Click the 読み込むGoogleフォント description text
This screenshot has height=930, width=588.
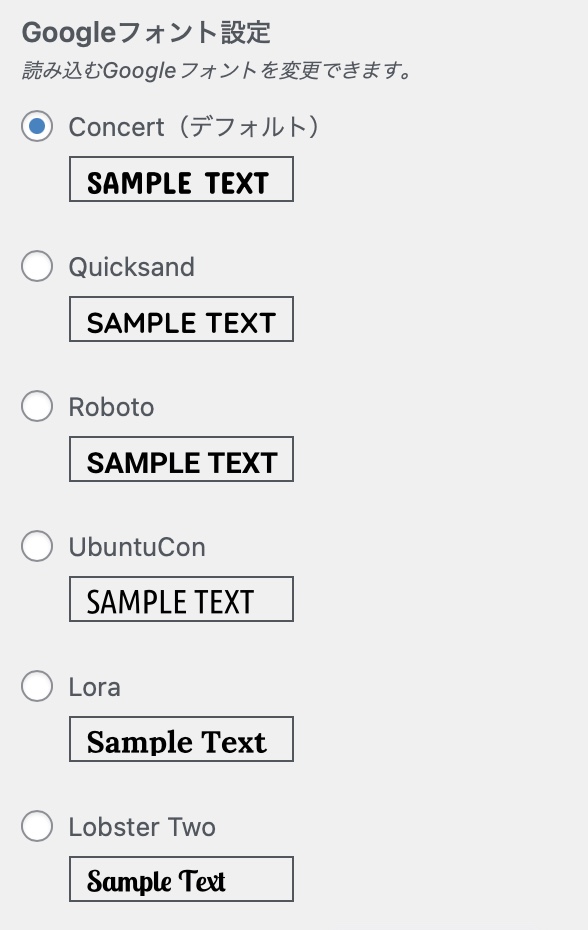(x=217, y=71)
